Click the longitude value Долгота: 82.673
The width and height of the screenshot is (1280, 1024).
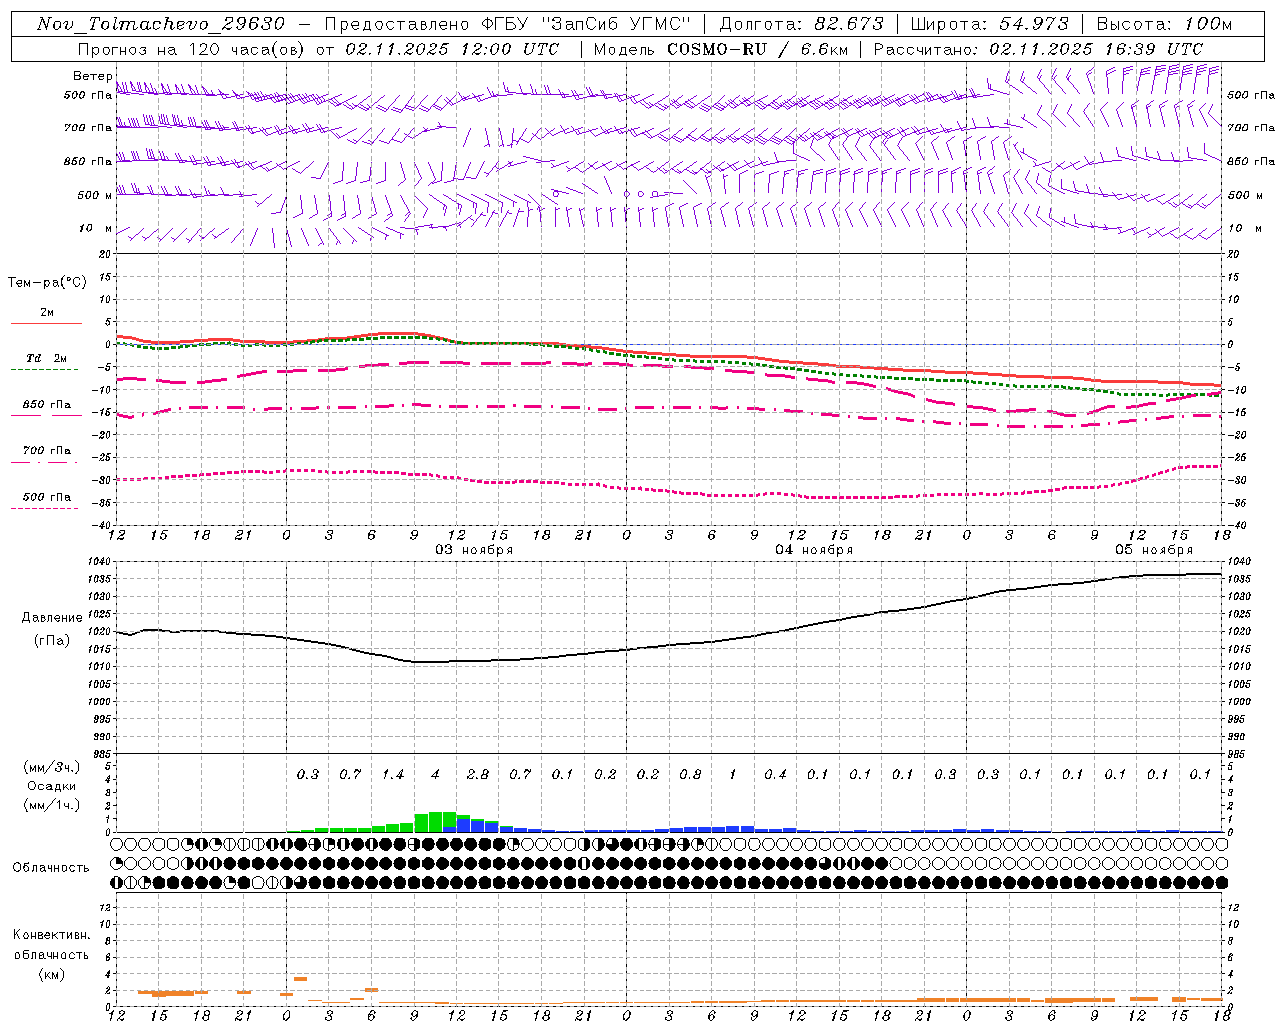click(801, 24)
